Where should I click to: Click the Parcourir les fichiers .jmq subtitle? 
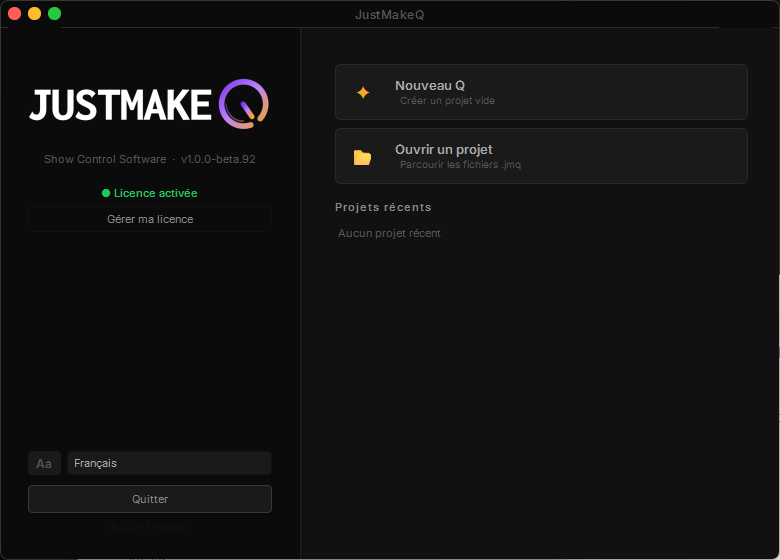pyautogui.click(x=460, y=165)
